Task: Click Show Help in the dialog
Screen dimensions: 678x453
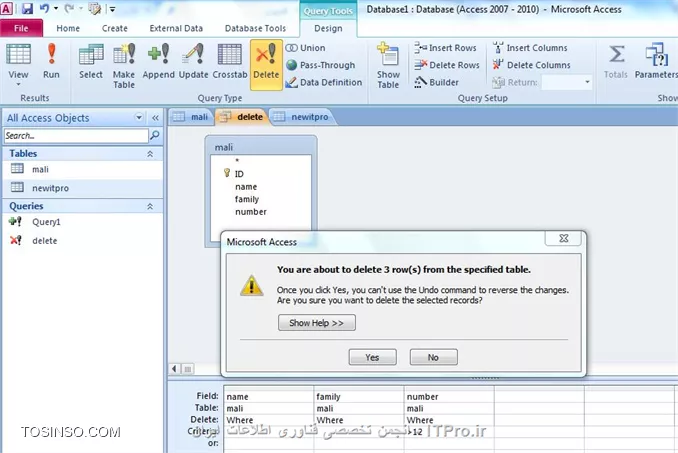Action: pos(317,323)
